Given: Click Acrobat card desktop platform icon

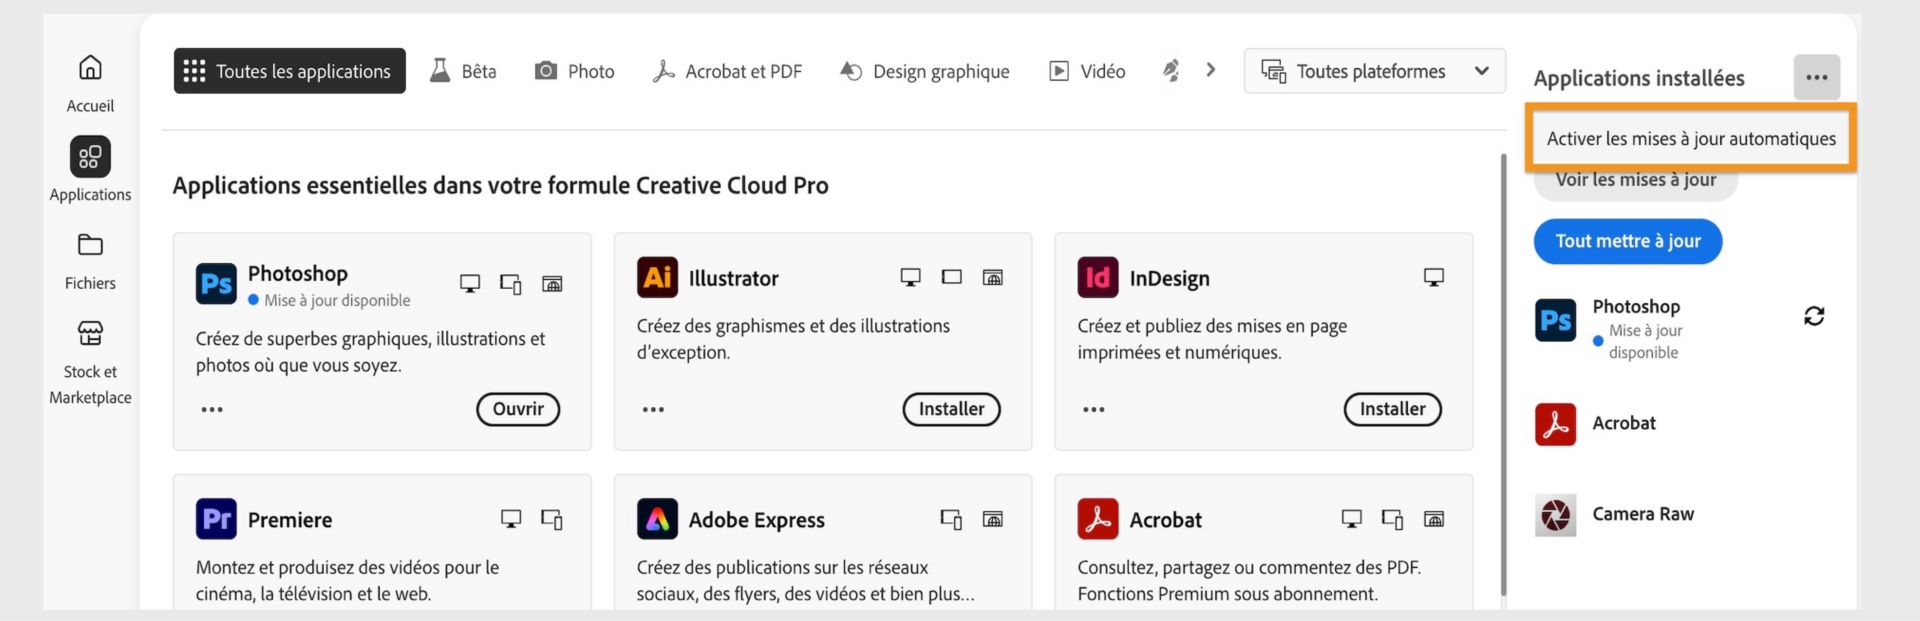Looking at the screenshot, I should [x=1352, y=519].
